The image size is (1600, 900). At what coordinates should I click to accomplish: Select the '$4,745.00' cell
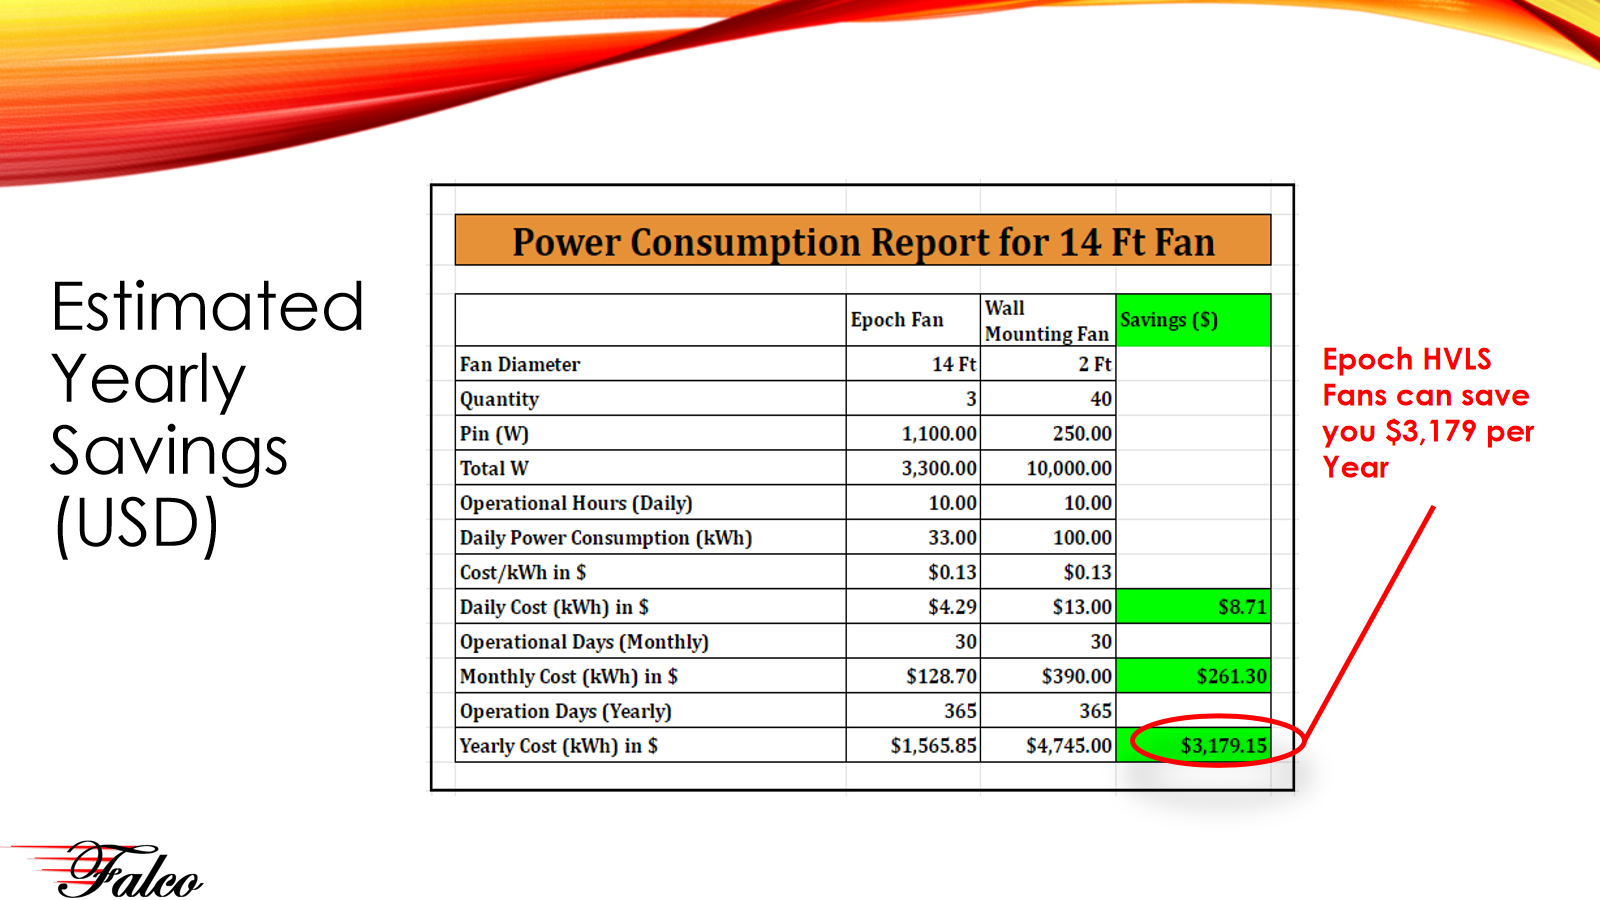1048,746
